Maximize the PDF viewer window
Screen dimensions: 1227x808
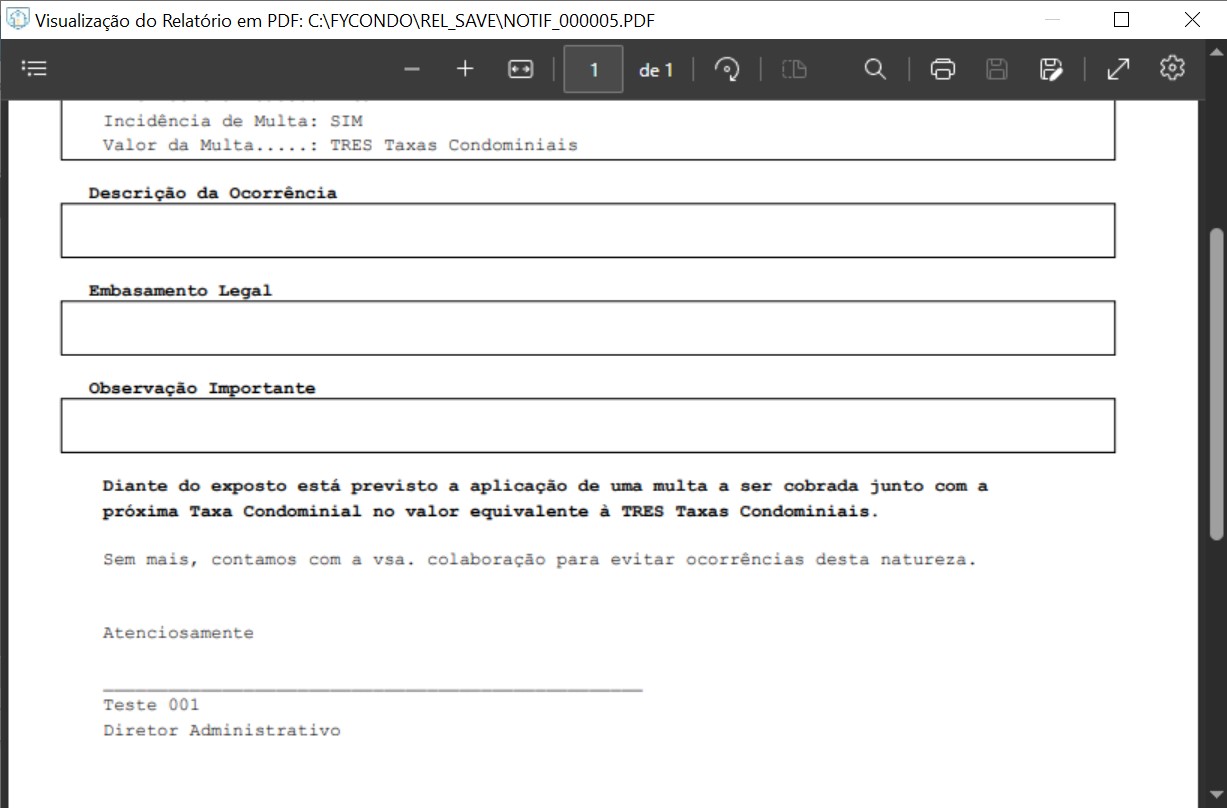click(1121, 19)
